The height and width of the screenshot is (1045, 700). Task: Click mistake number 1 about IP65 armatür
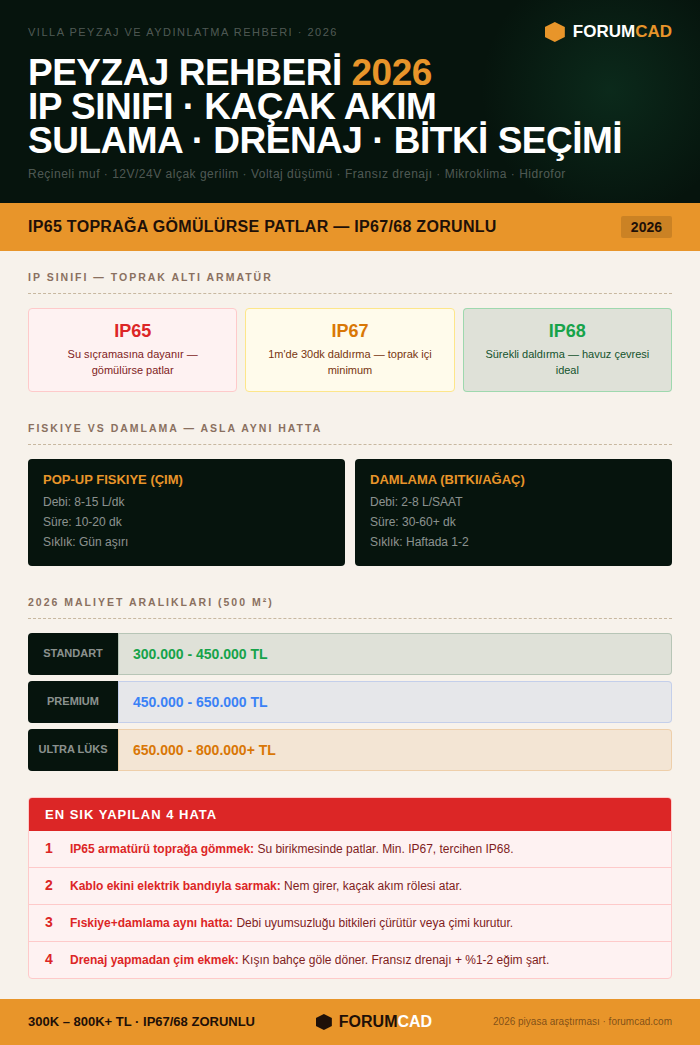[x=350, y=849]
